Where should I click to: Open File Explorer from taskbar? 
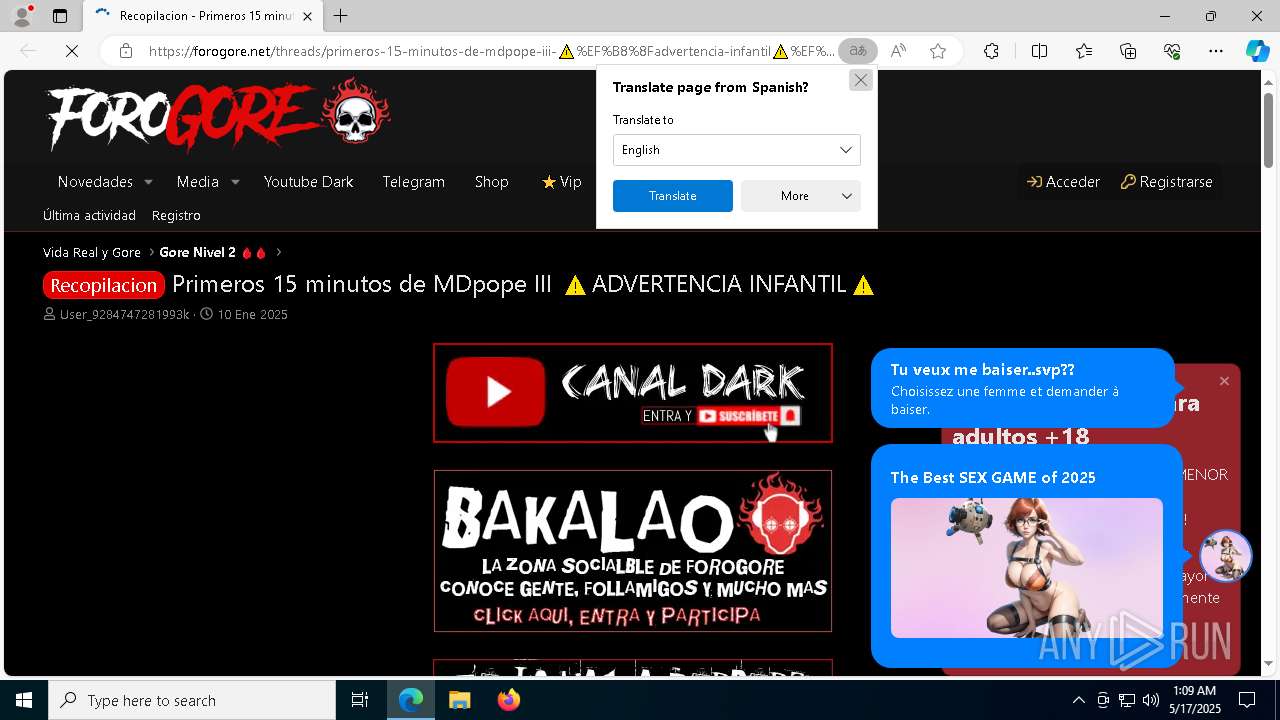459,700
